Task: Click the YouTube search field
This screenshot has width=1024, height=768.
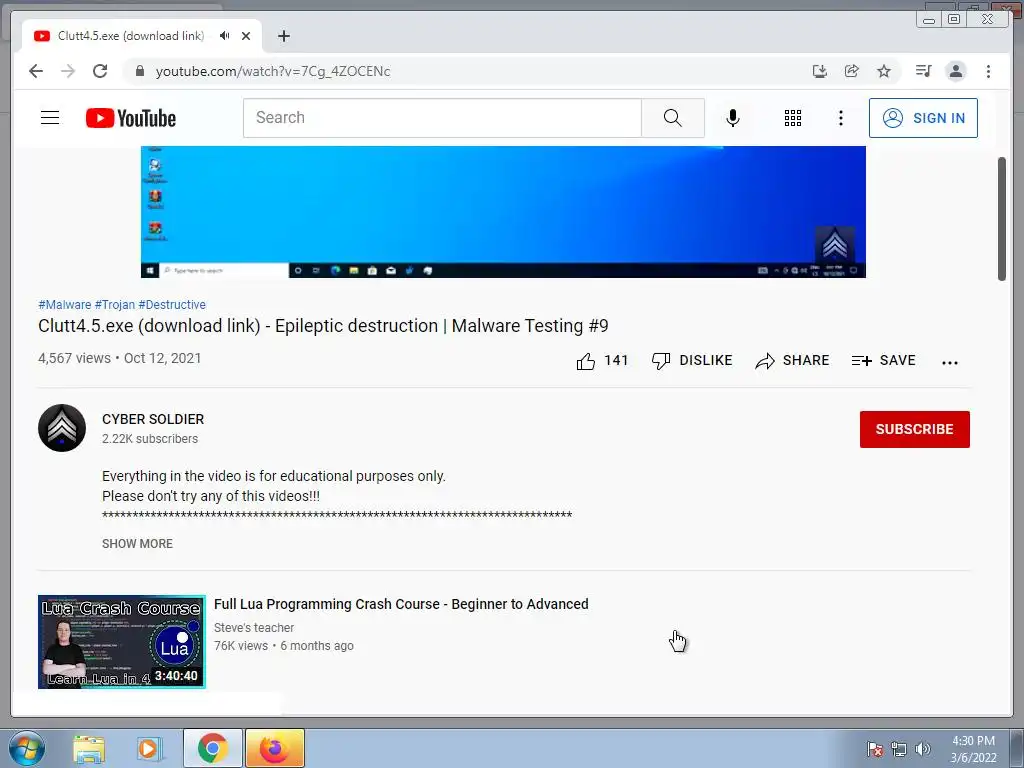Action: coord(442,118)
